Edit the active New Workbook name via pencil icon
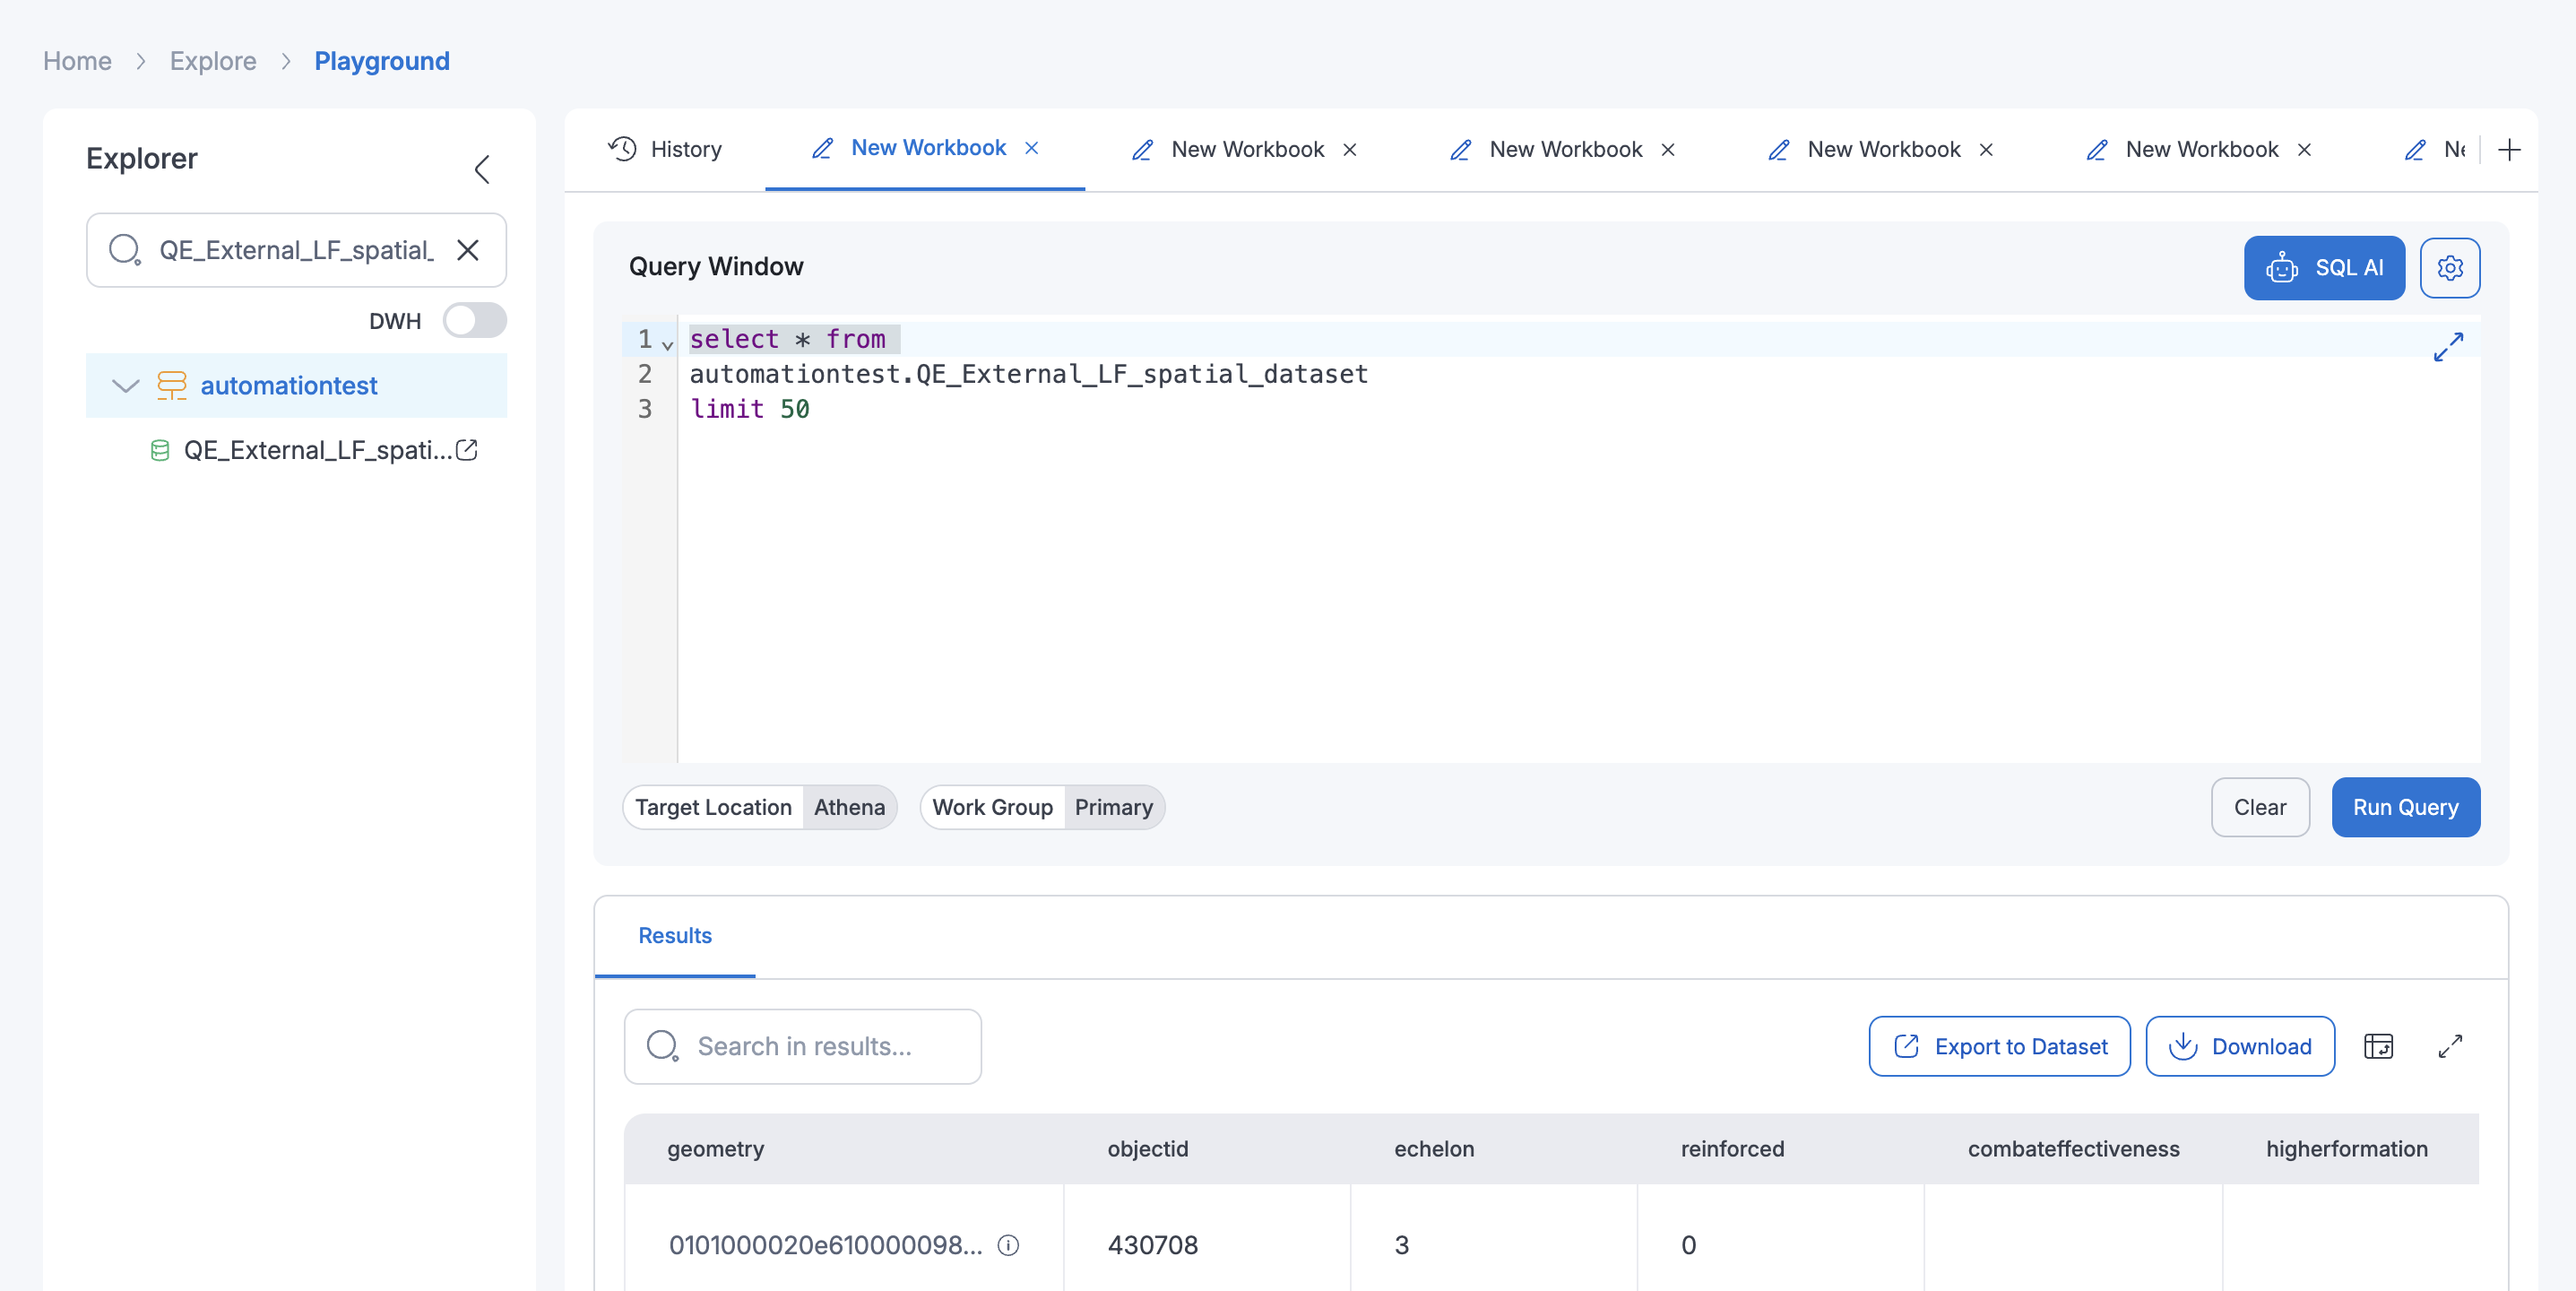Image resolution: width=2576 pixels, height=1291 pixels. (x=822, y=148)
